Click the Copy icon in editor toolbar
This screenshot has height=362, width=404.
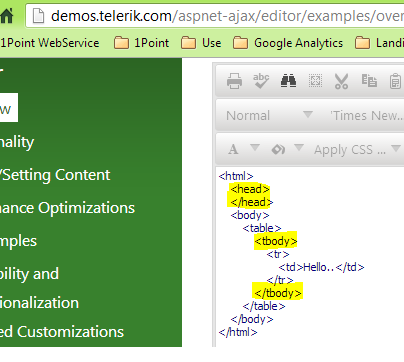(369, 80)
